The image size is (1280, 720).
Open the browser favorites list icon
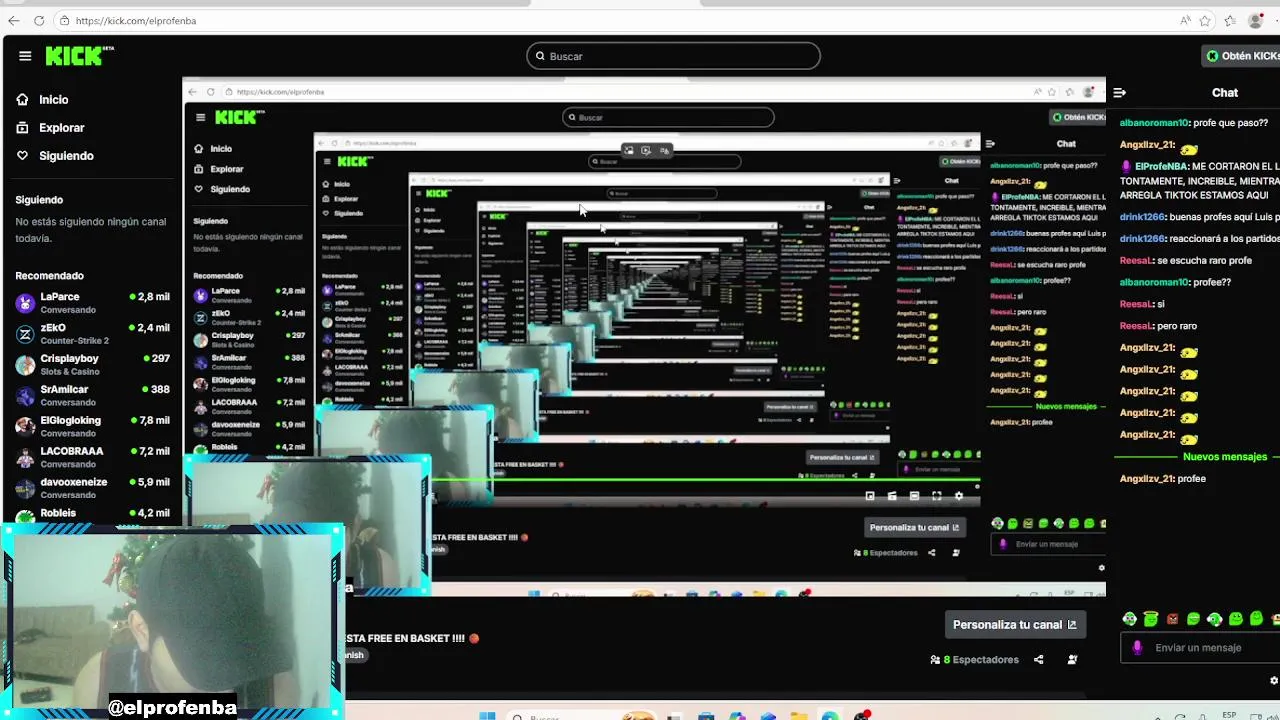(1230, 20)
